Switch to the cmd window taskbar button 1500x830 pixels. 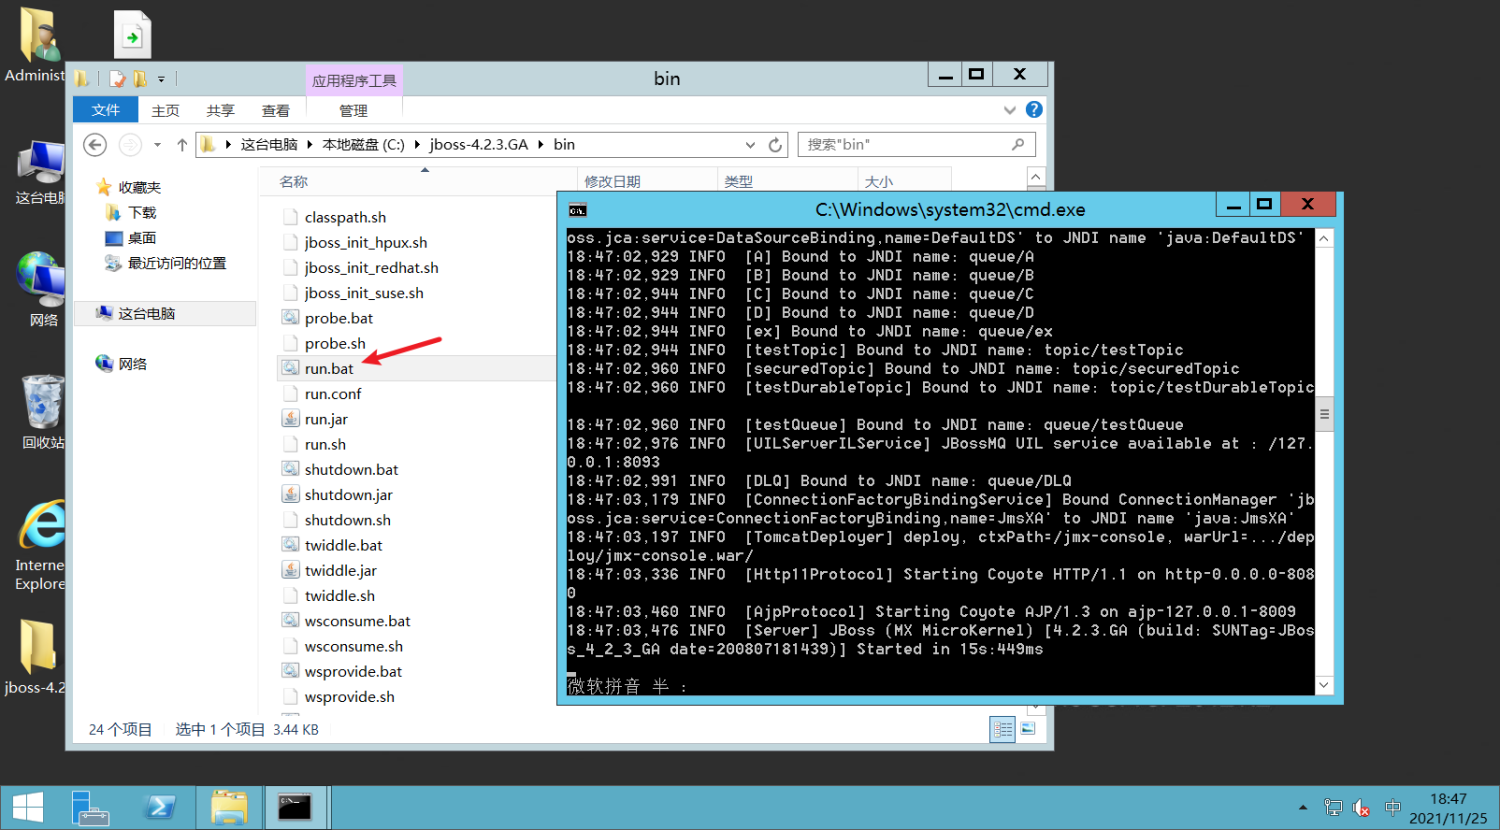(x=295, y=808)
